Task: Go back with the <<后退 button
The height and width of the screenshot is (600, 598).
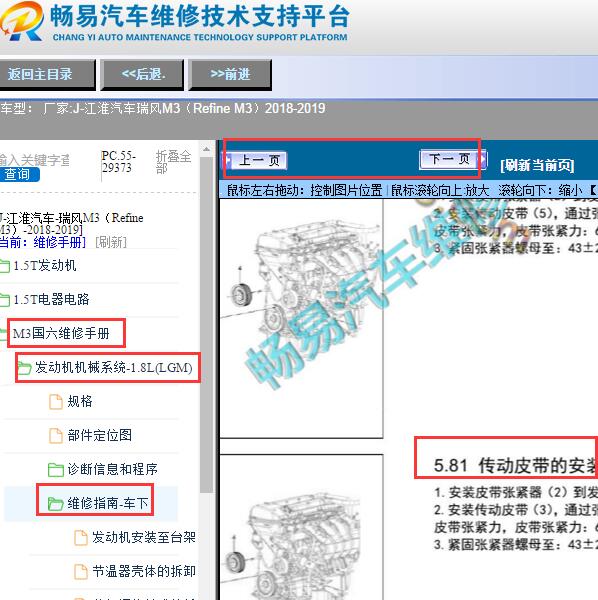Action: click(x=142, y=74)
